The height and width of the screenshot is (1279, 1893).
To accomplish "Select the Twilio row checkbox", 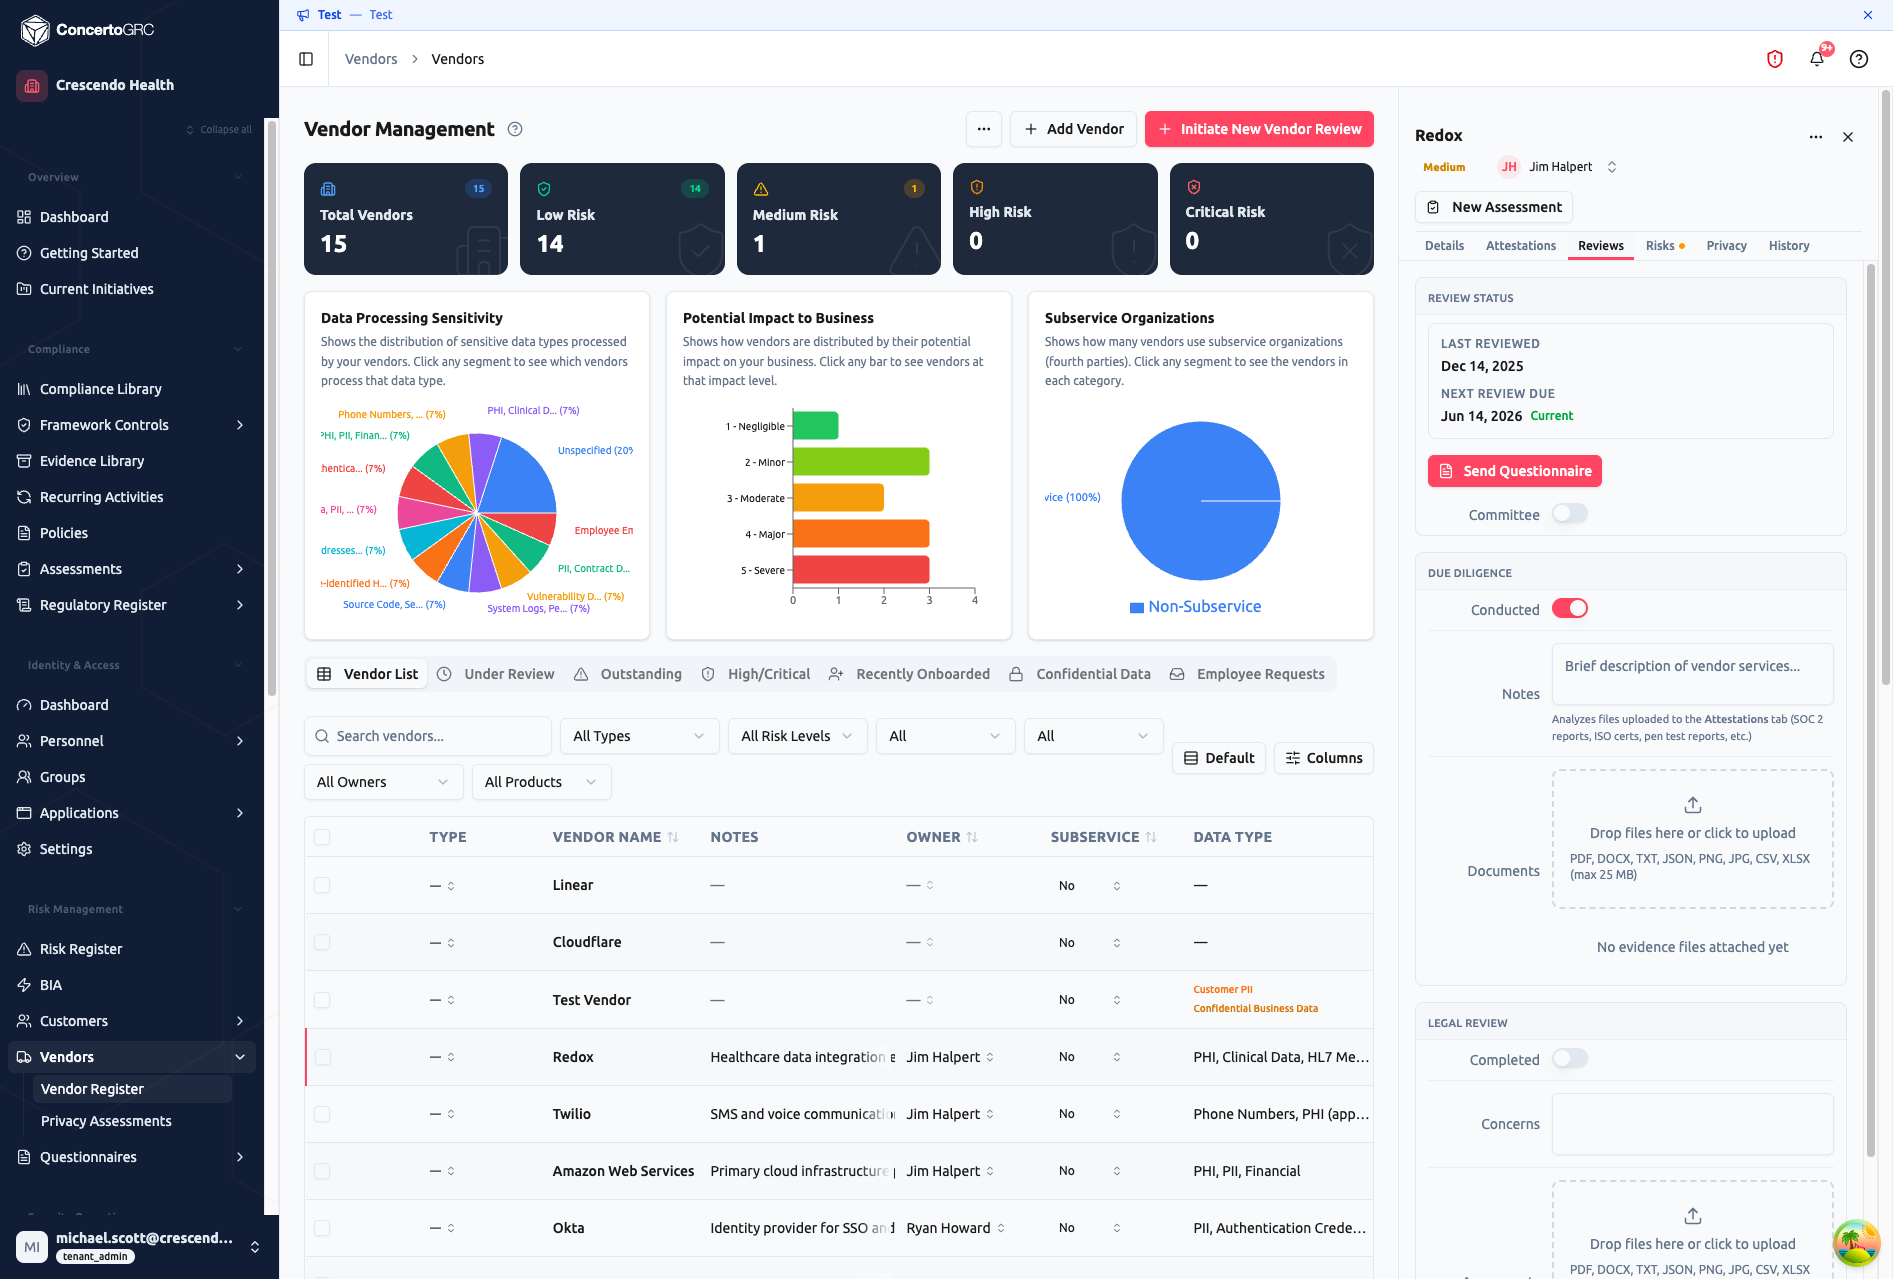I will [x=322, y=1114].
